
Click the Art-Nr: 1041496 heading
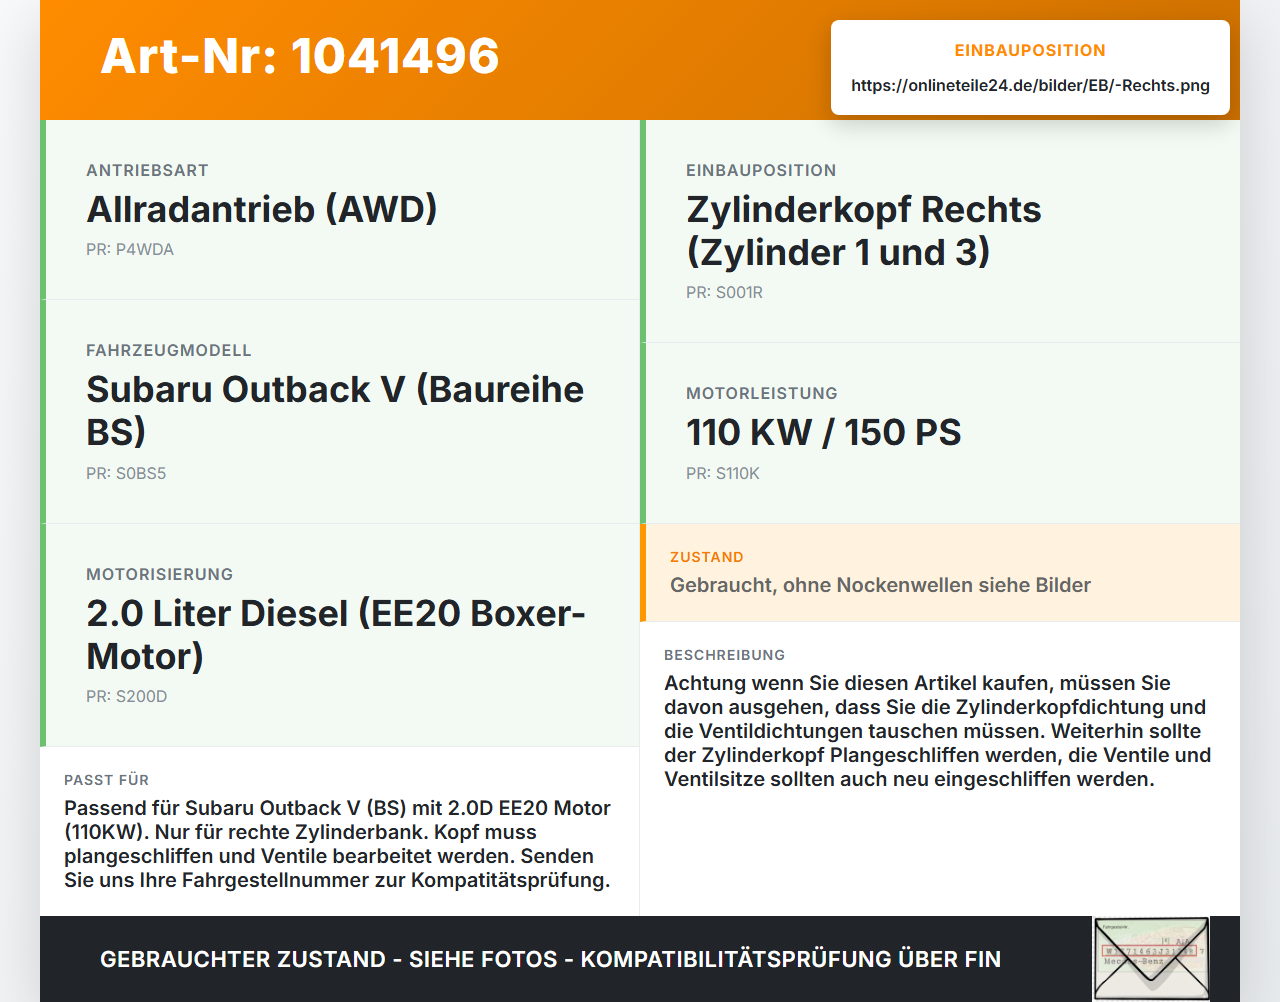click(x=300, y=56)
